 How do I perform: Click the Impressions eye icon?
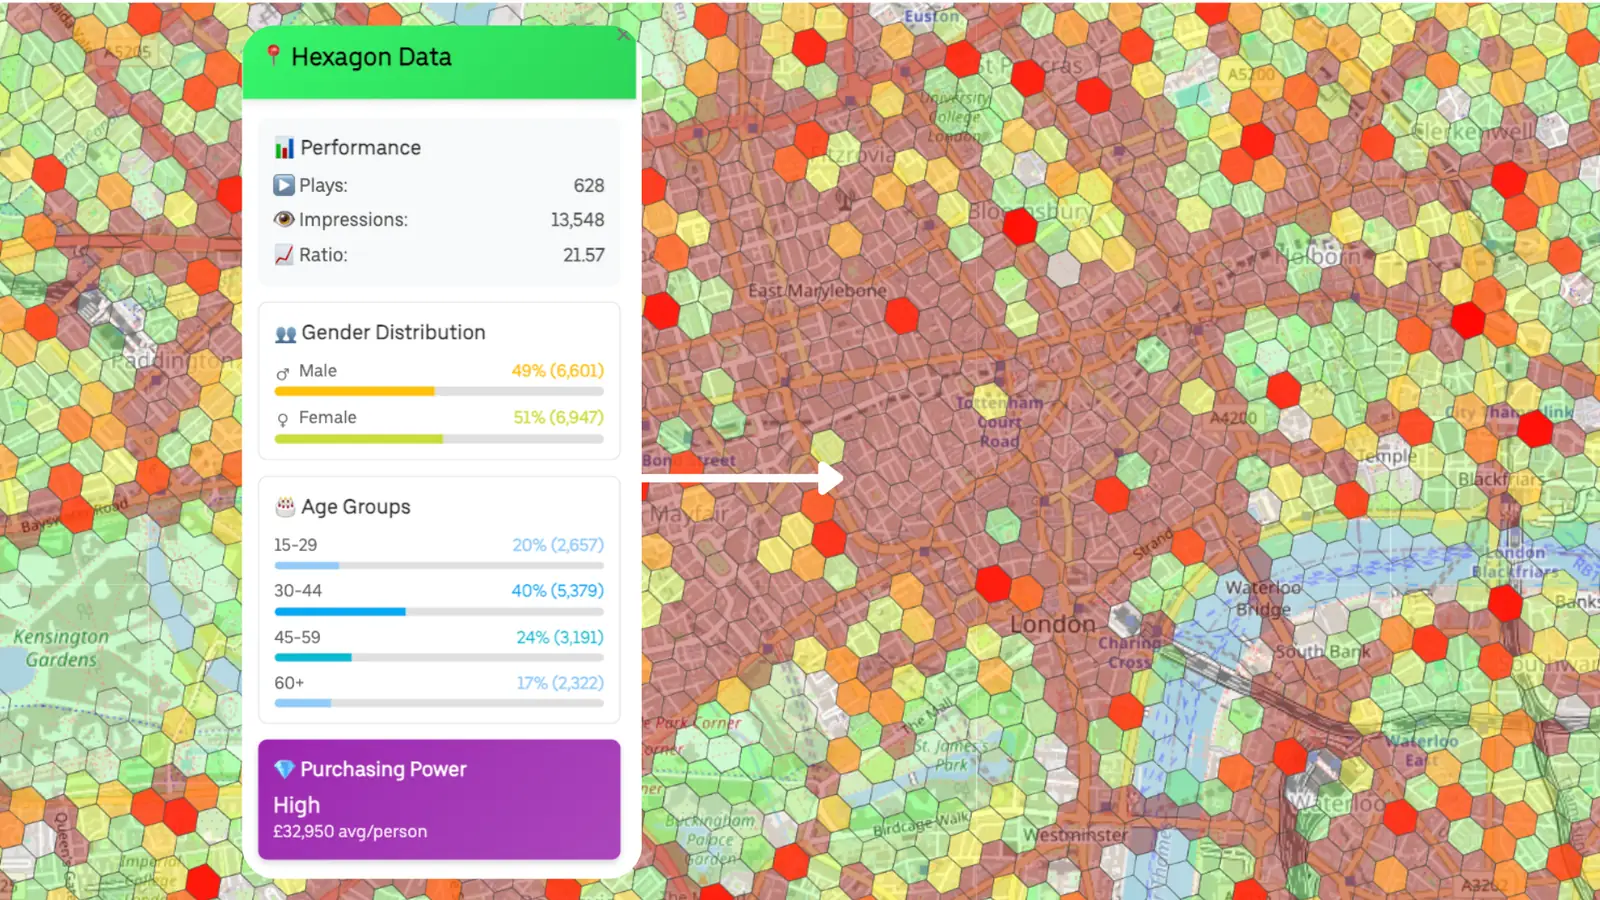coord(284,219)
